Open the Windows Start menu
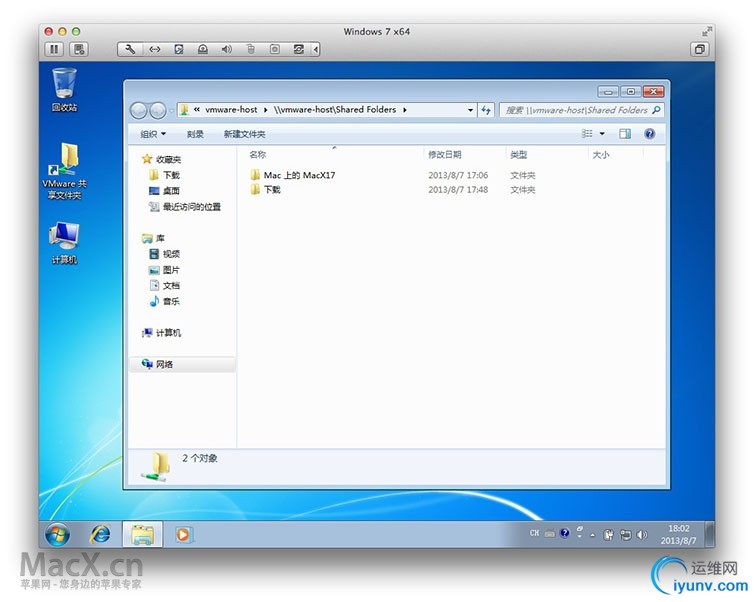Viewport: 754px width, 602px height. (57, 534)
